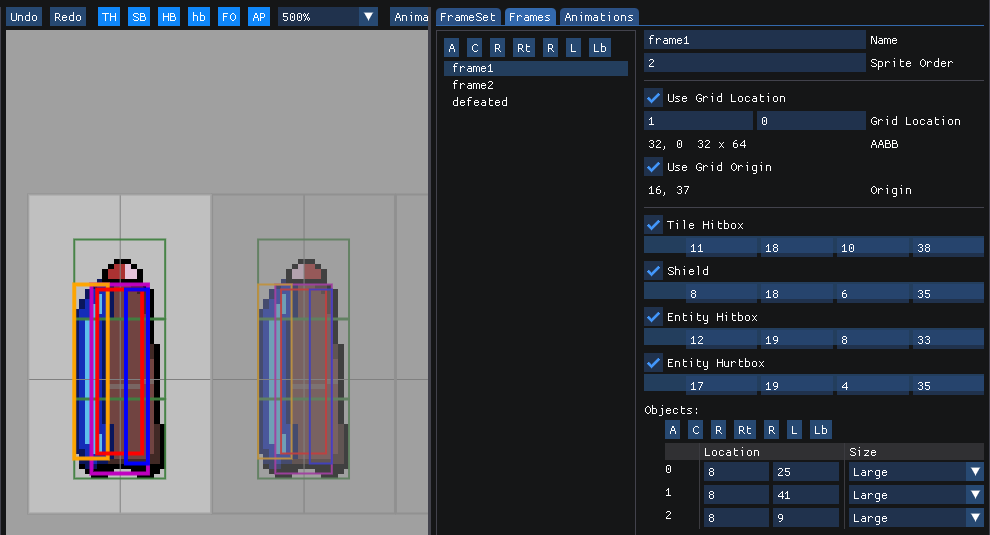Click the Grid Location X field showing 1
Screen dimensions: 990x535
(698, 121)
